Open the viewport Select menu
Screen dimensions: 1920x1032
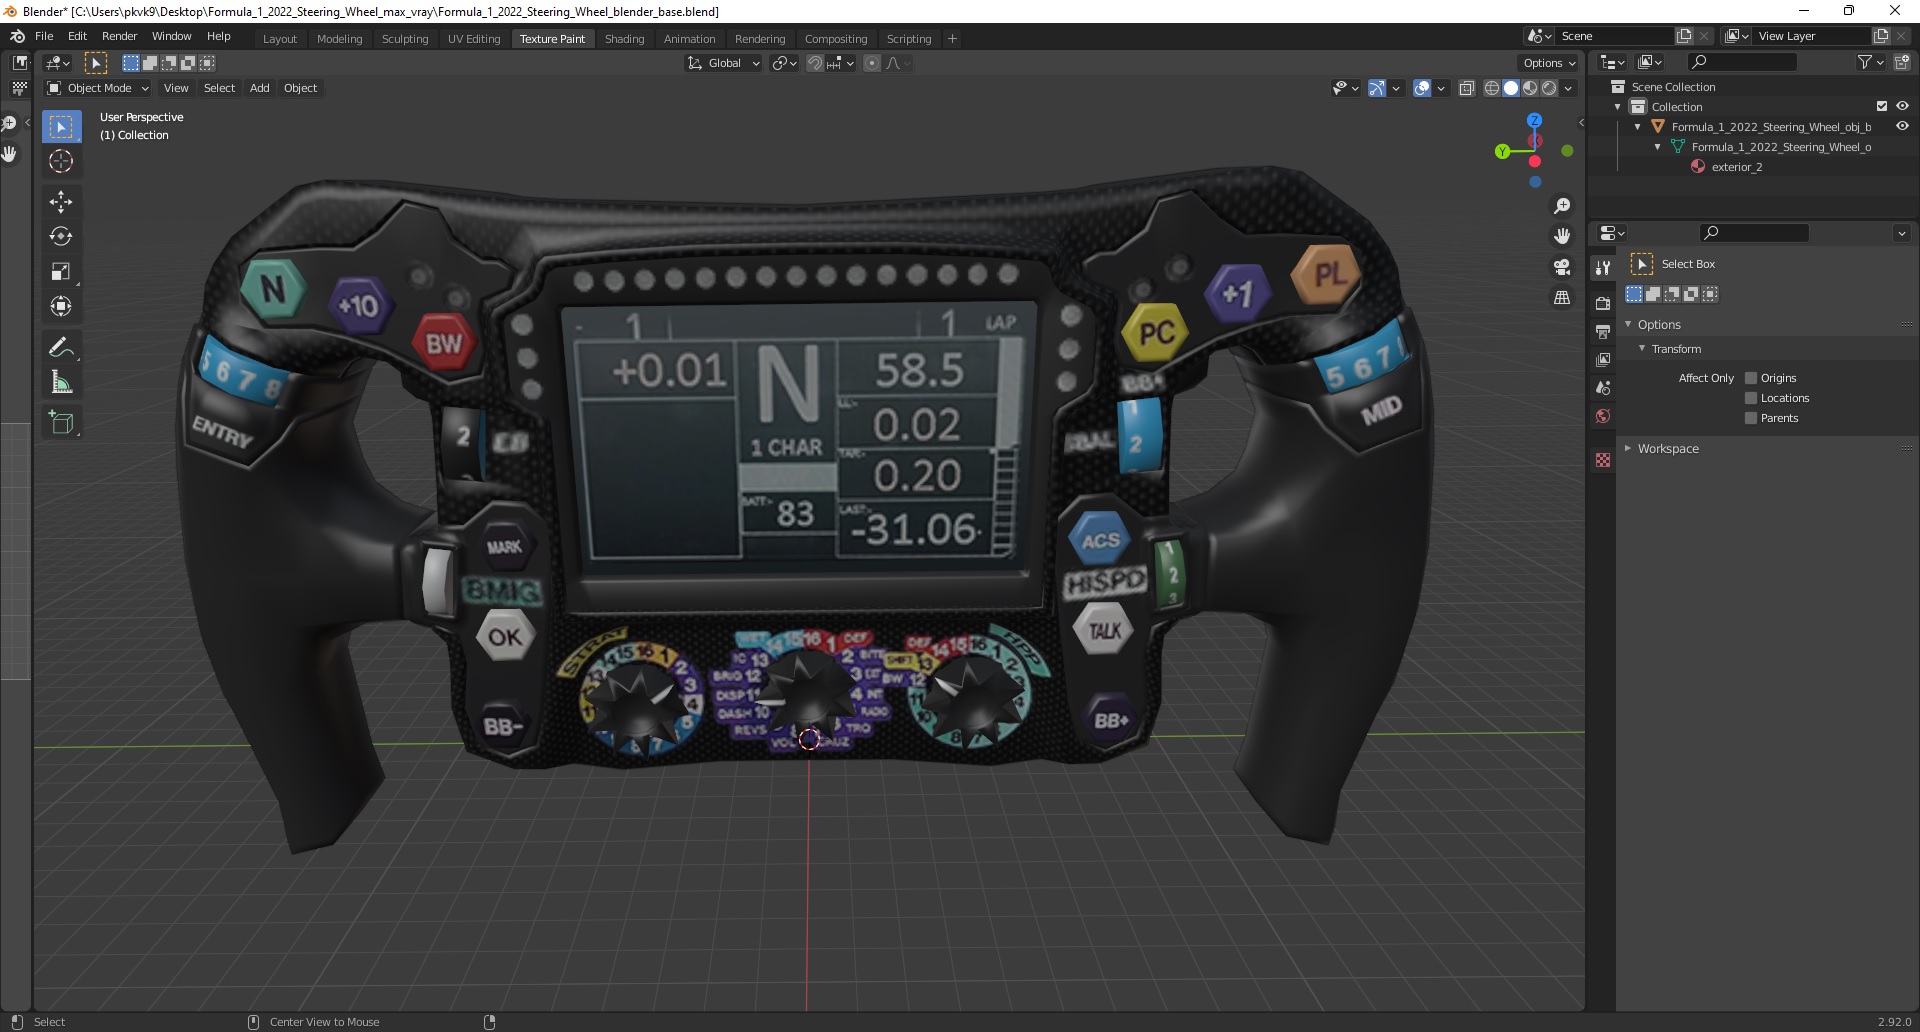point(219,88)
